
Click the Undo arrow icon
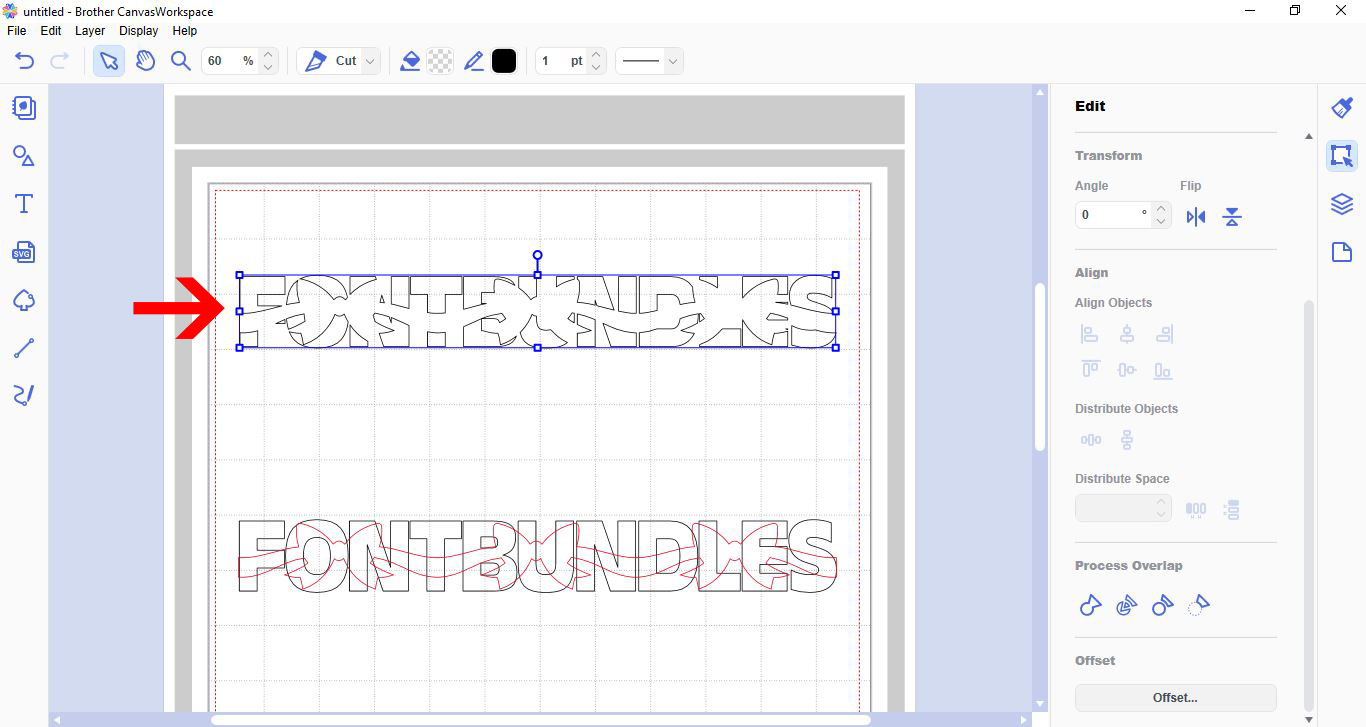(x=25, y=61)
